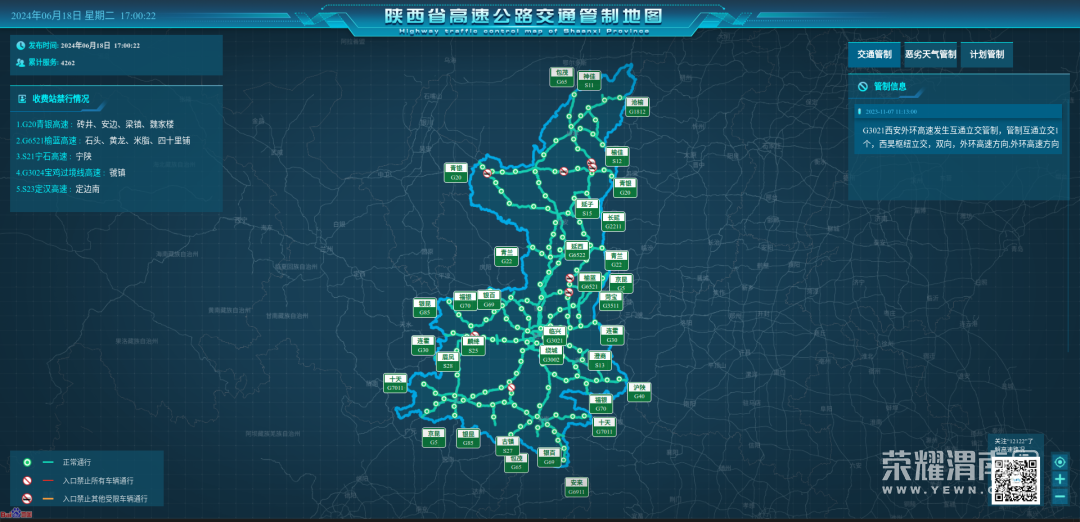Click the 入口禁止所有车辆通行 legend entry
Screen dimensions: 1080x522
tap(104, 480)
